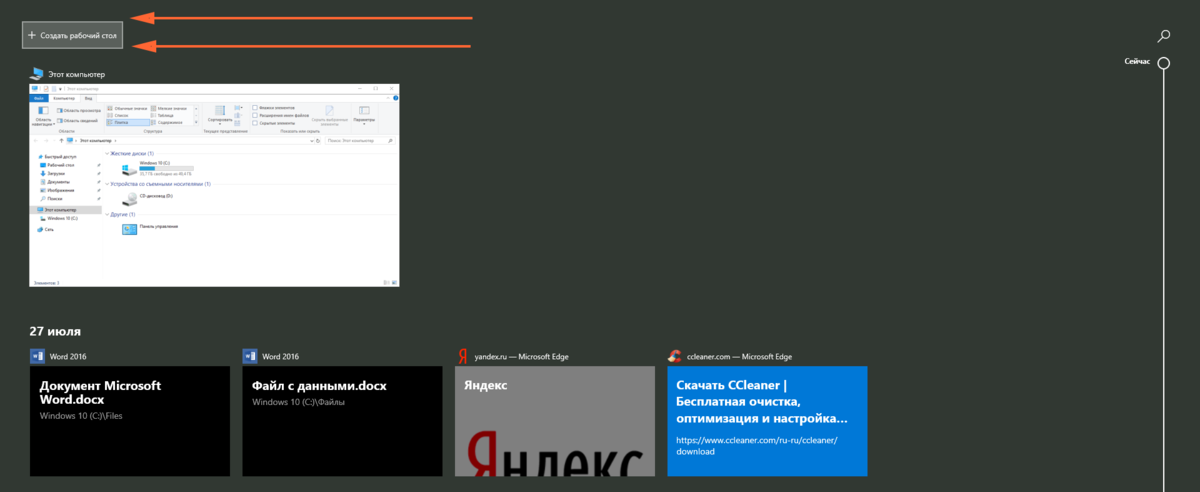Click Word icon above 'Документ Microsoft Word.docx' card
1200x492 pixels.
[37, 356]
